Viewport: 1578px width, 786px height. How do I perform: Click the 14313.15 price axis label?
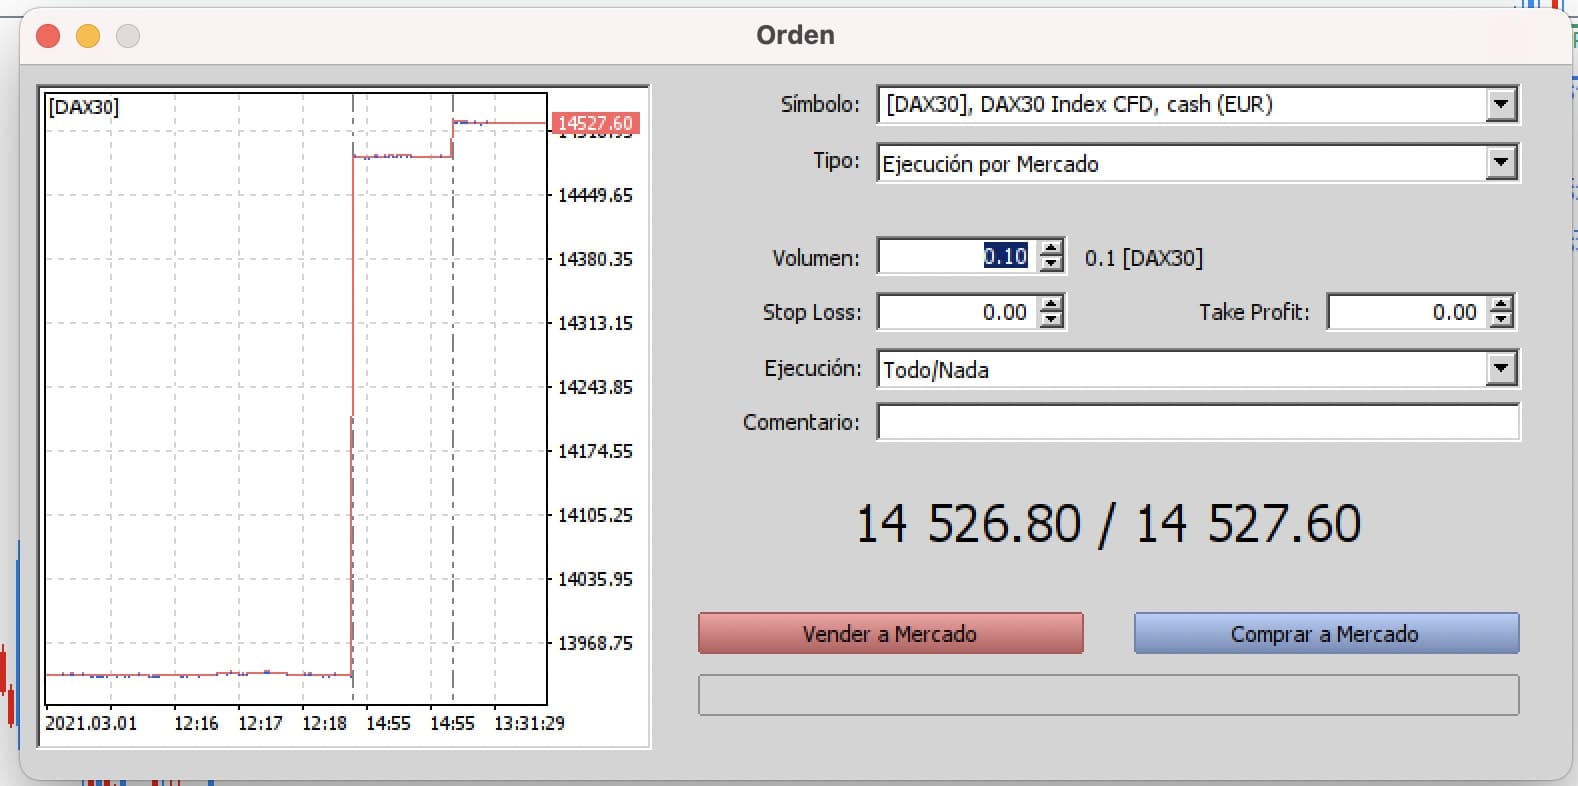pos(595,323)
